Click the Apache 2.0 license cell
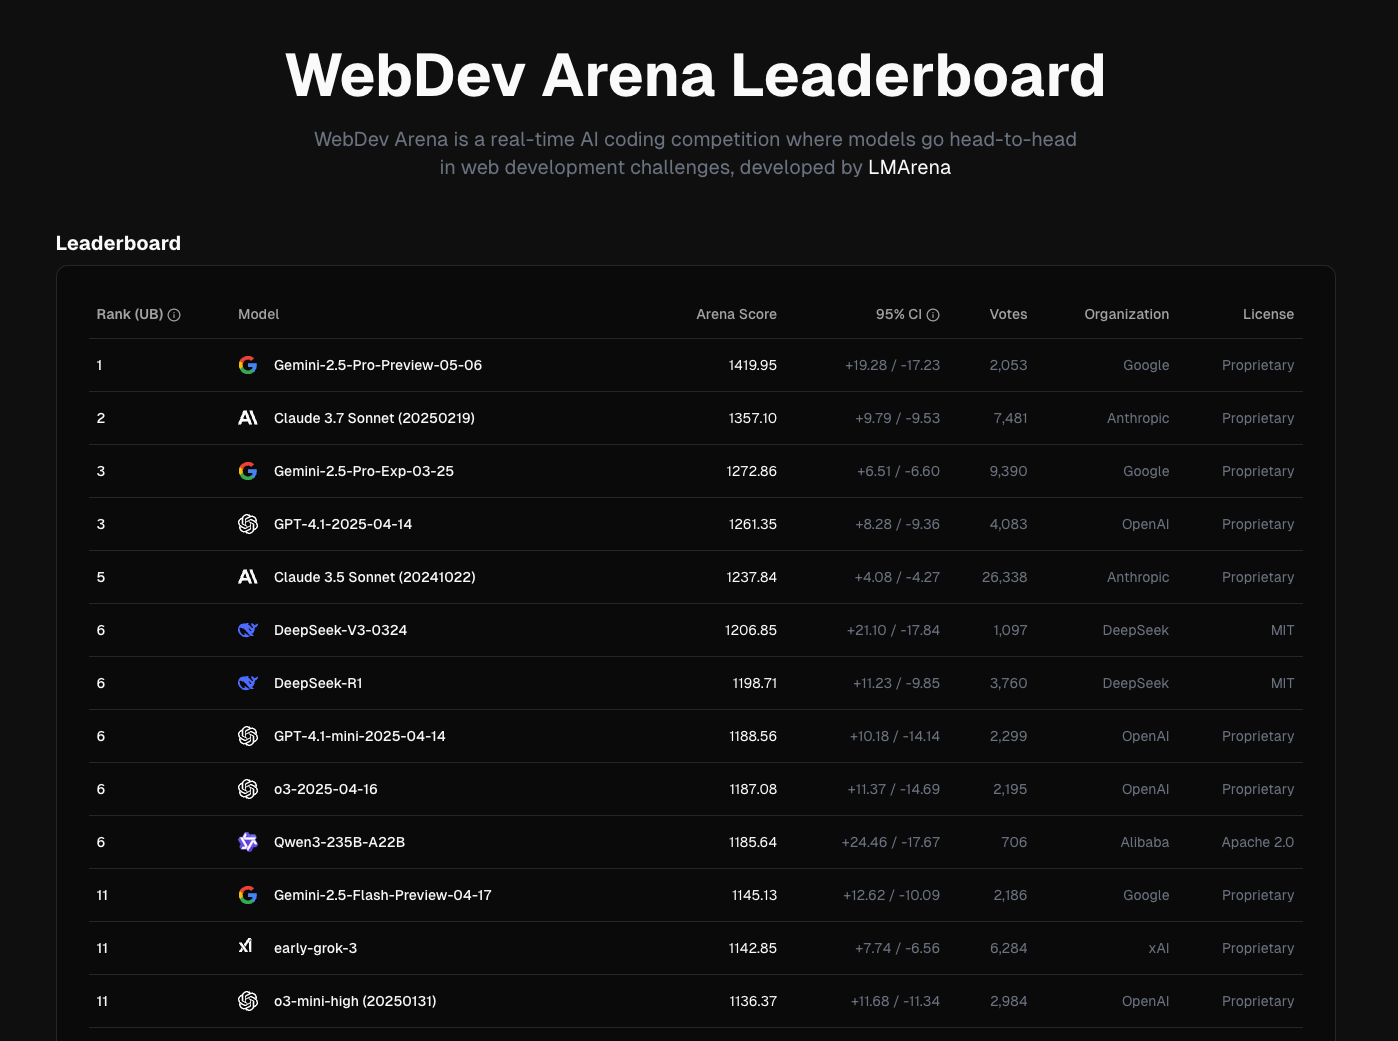Image resolution: width=1398 pixels, height=1041 pixels. [x=1257, y=842]
